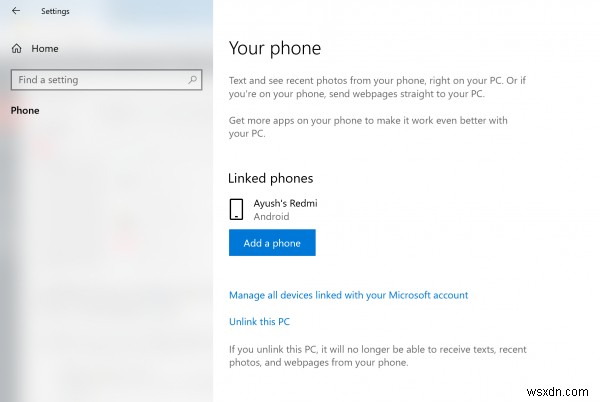The height and width of the screenshot is (402, 600).
Task: Click the Ayush's Redmi device name
Action: tap(285, 203)
